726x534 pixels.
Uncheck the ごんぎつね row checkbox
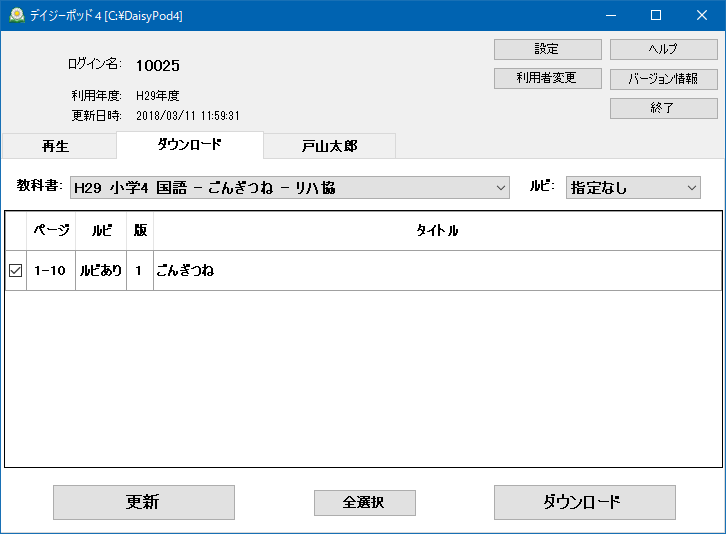(x=15, y=270)
